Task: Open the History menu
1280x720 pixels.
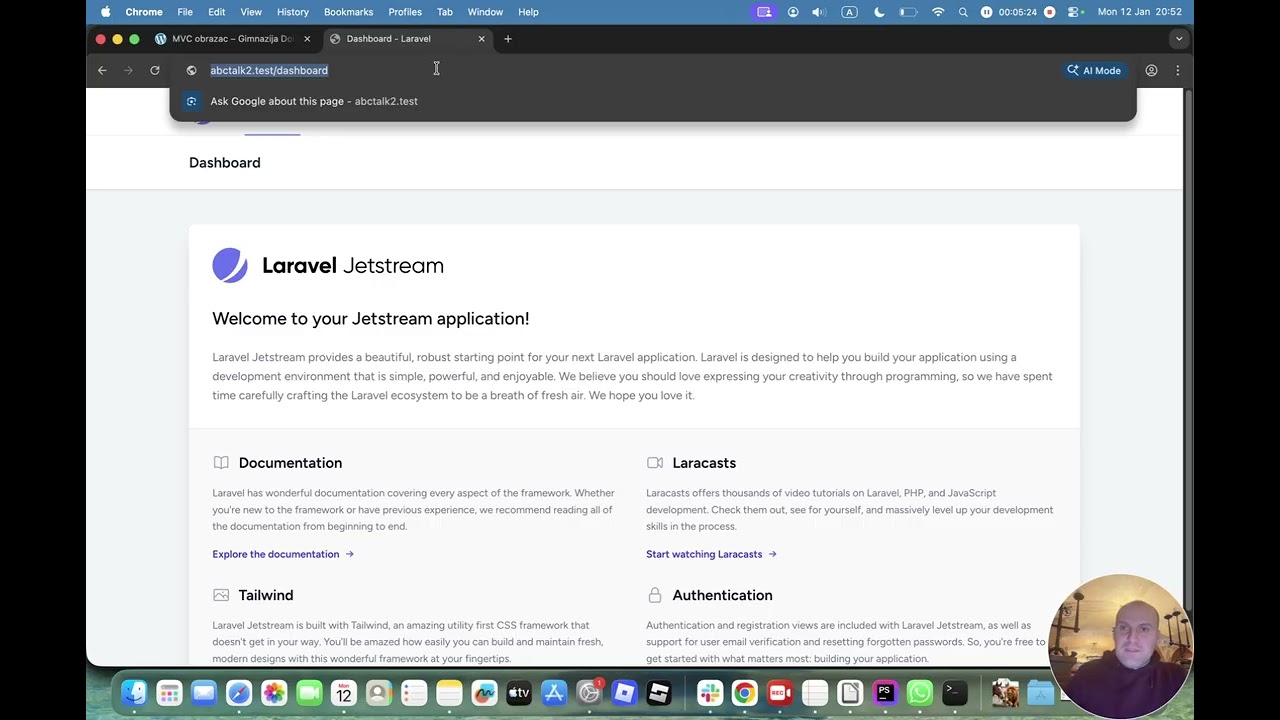Action: [292, 12]
